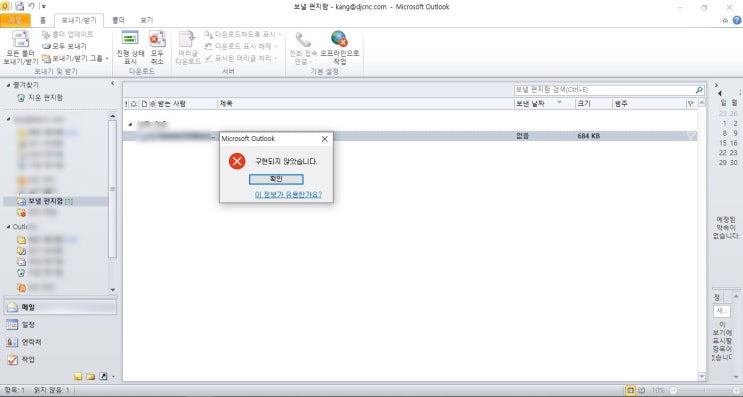Click in the 보낼 편지함 검색 field
Screen dimensions: 743x397
coord(604,90)
